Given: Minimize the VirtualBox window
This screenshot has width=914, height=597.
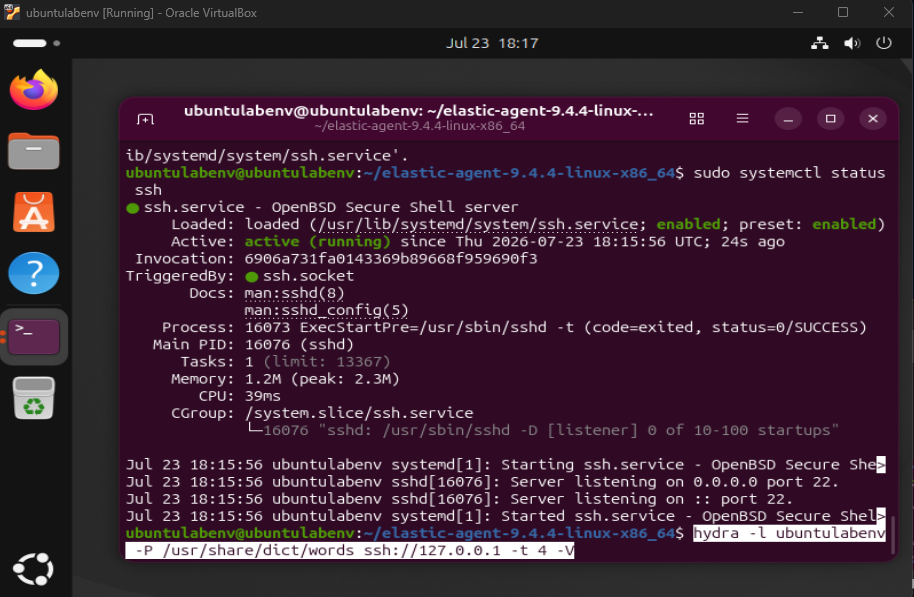Looking at the screenshot, I should pos(797,12).
